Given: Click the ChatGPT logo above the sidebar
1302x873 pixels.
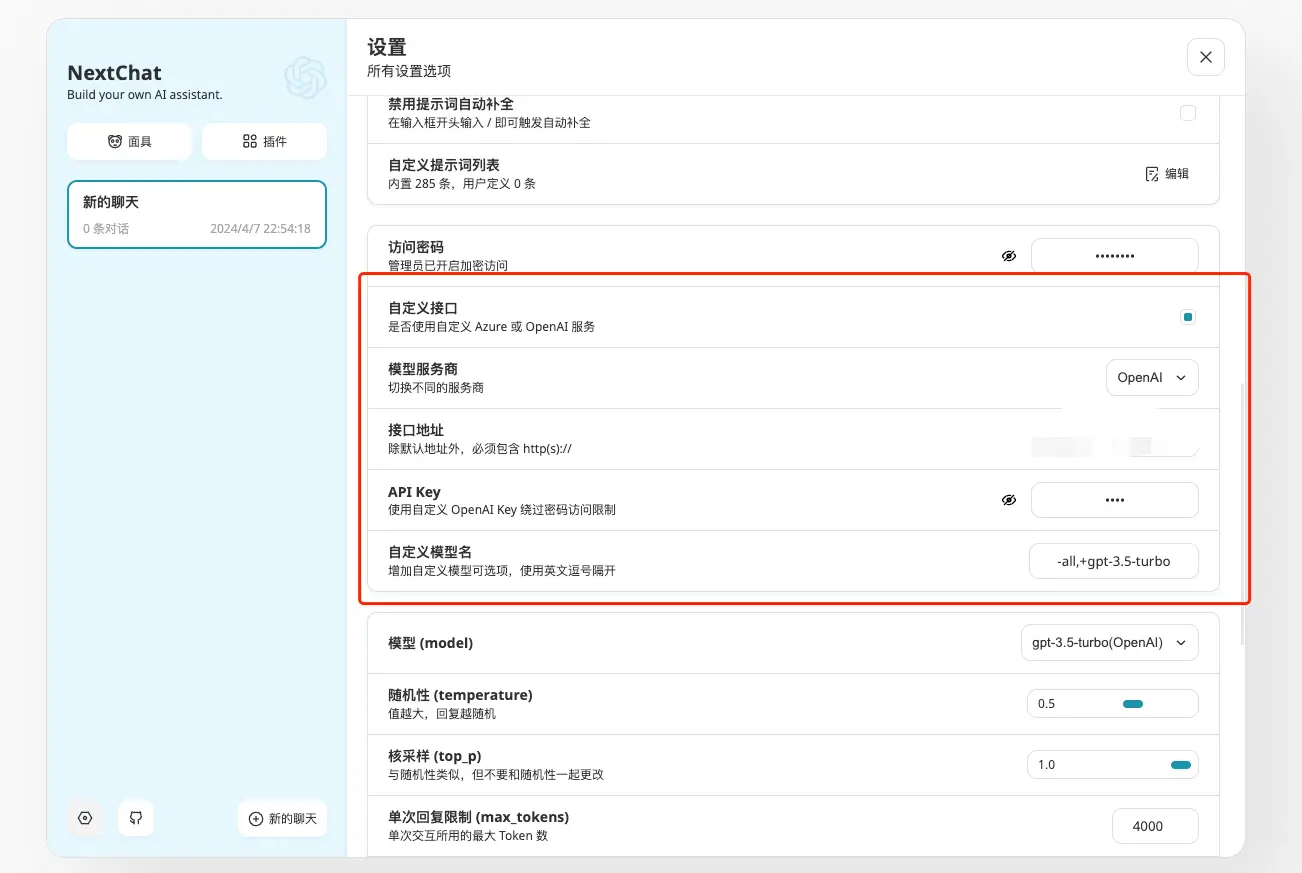Looking at the screenshot, I should point(305,78).
